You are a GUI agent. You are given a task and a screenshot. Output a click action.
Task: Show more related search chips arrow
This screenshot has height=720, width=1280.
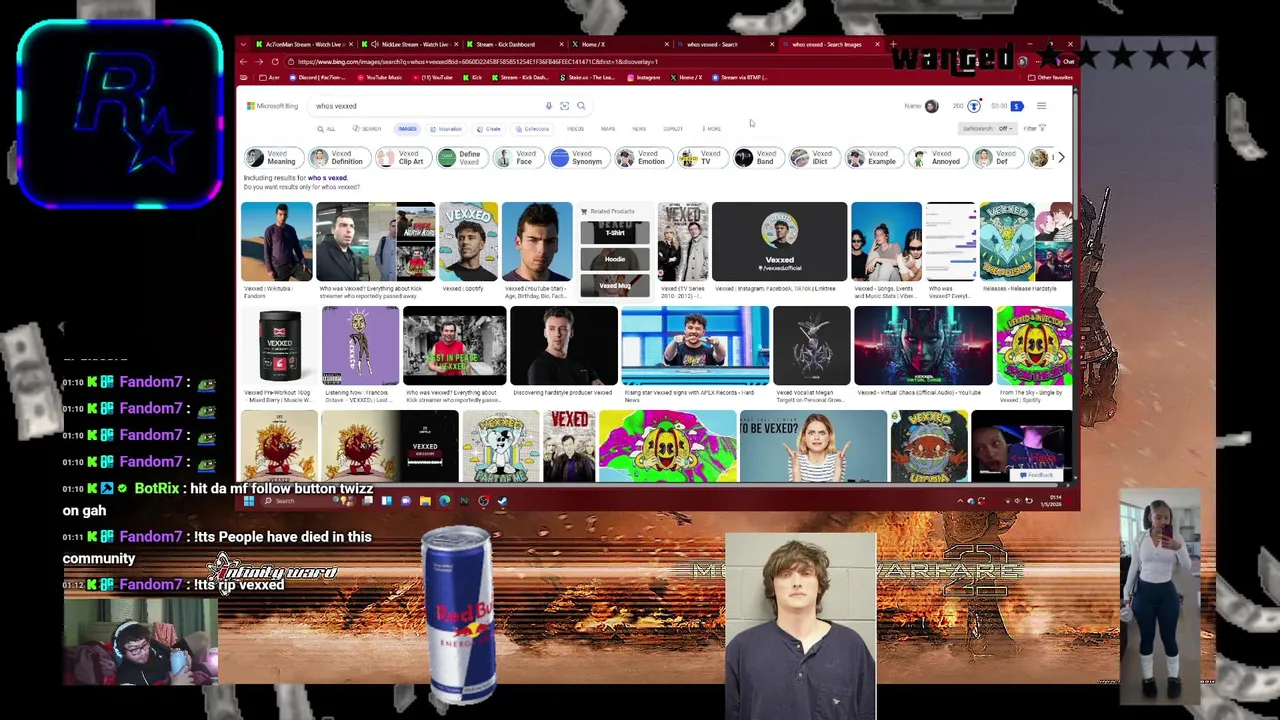click(x=1061, y=158)
